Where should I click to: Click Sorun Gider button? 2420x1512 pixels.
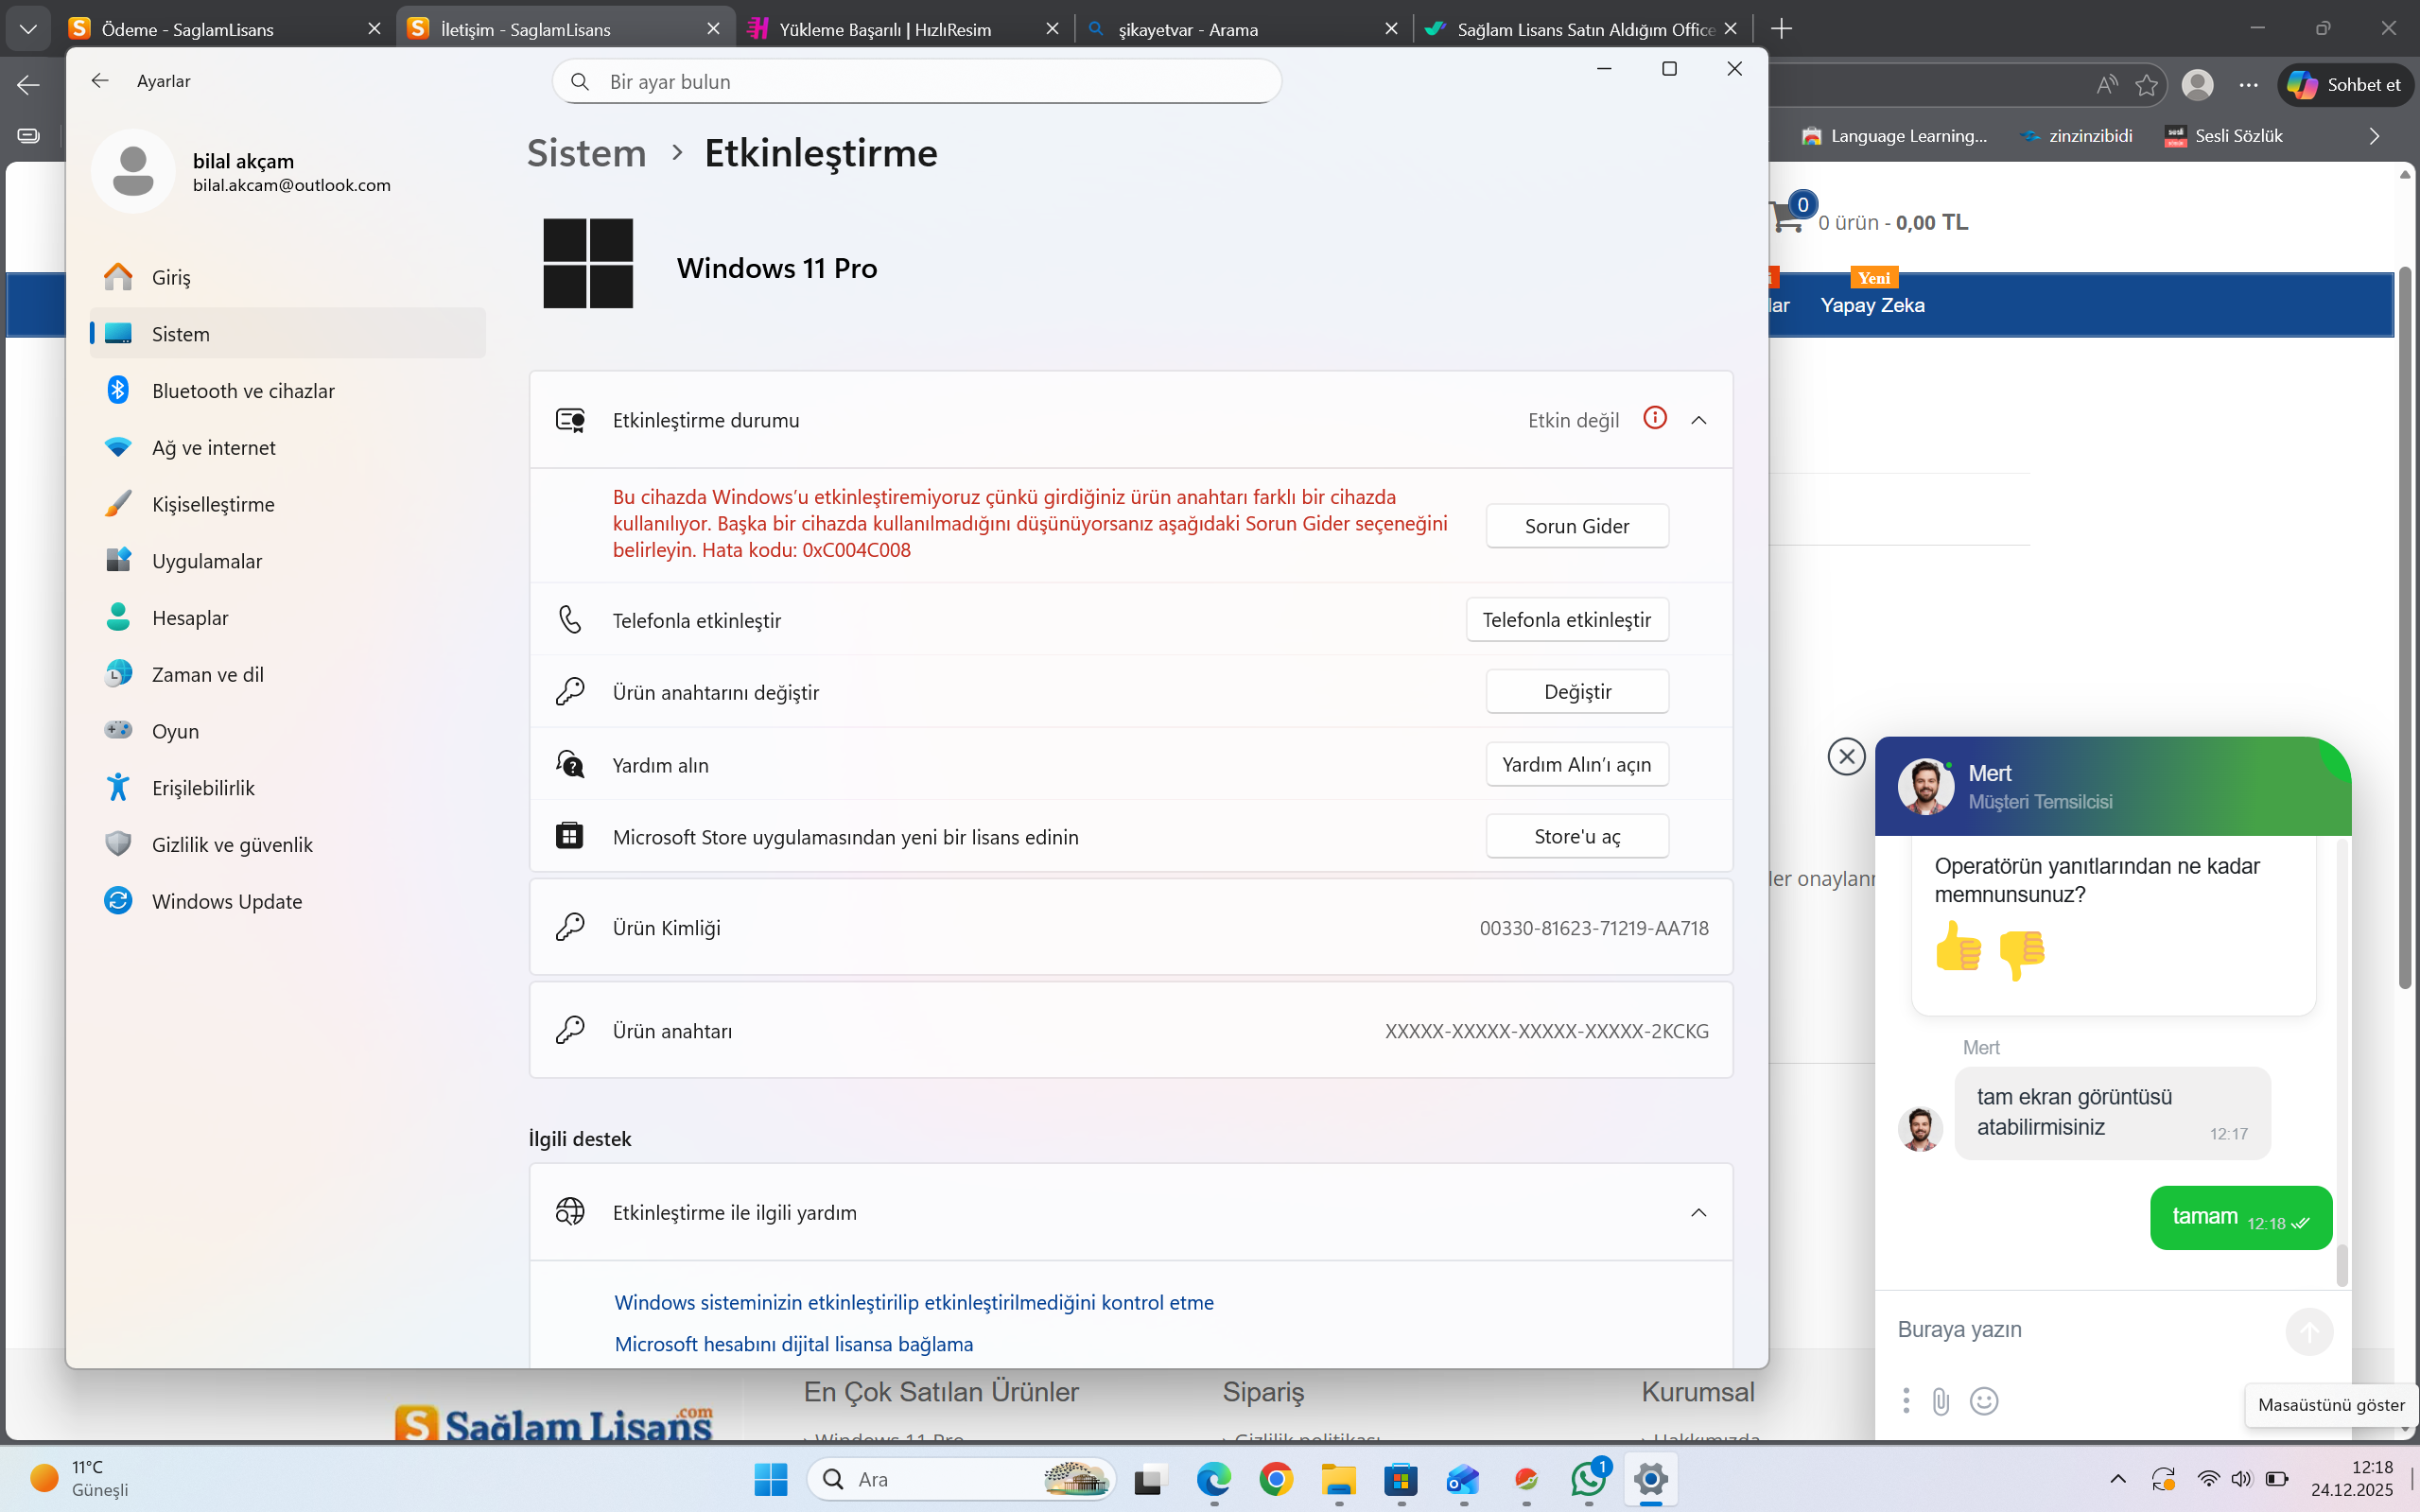[1577, 526]
